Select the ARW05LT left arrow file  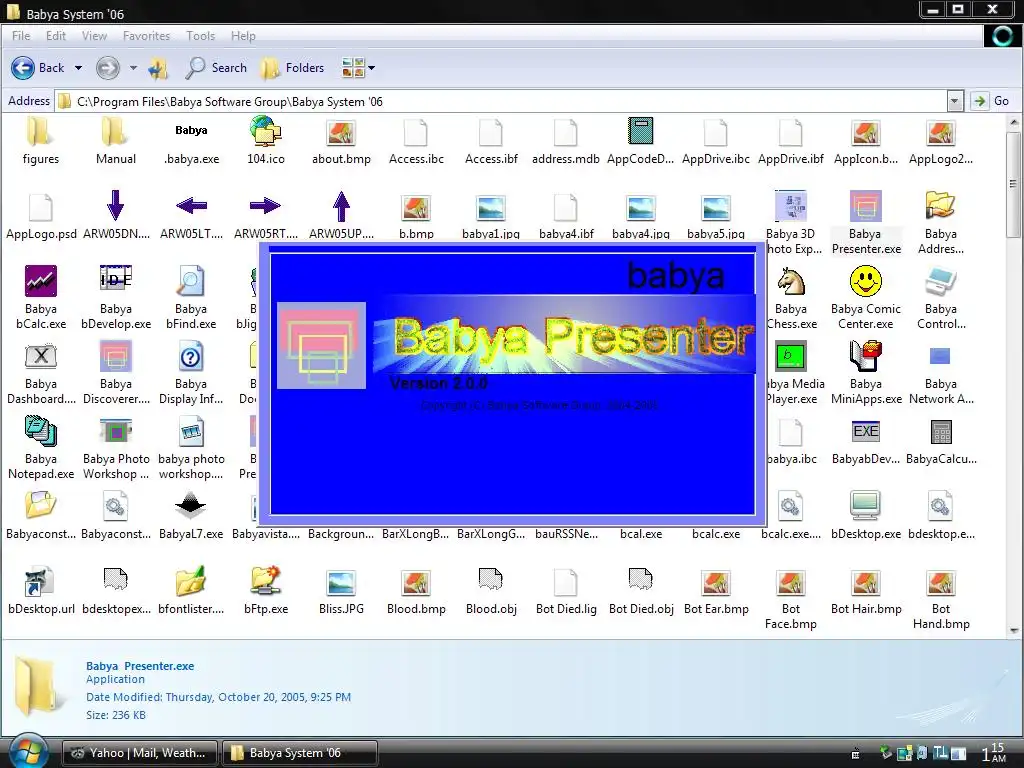tap(191, 206)
